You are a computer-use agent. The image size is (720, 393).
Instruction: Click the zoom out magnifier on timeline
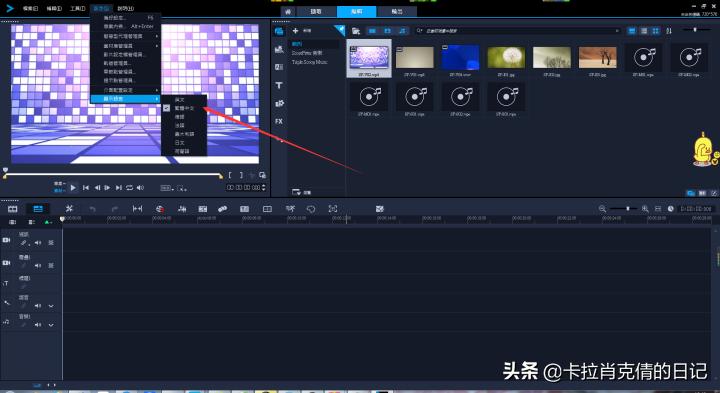(602, 209)
